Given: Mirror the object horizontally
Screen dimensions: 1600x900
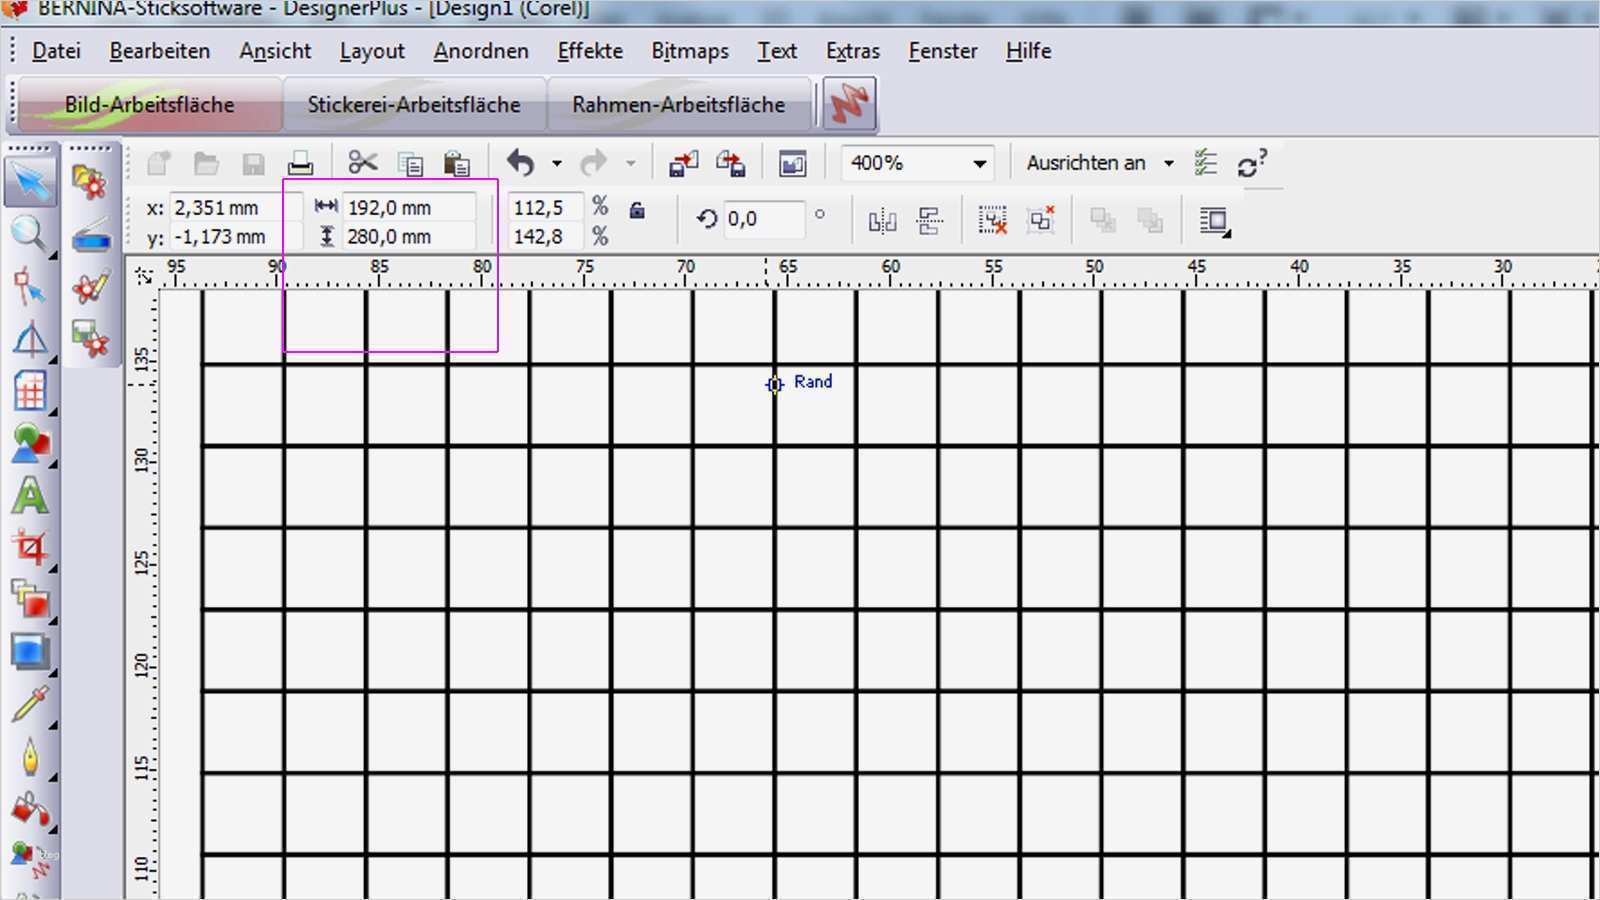Looking at the screenshot, I should tap(882, 221).
